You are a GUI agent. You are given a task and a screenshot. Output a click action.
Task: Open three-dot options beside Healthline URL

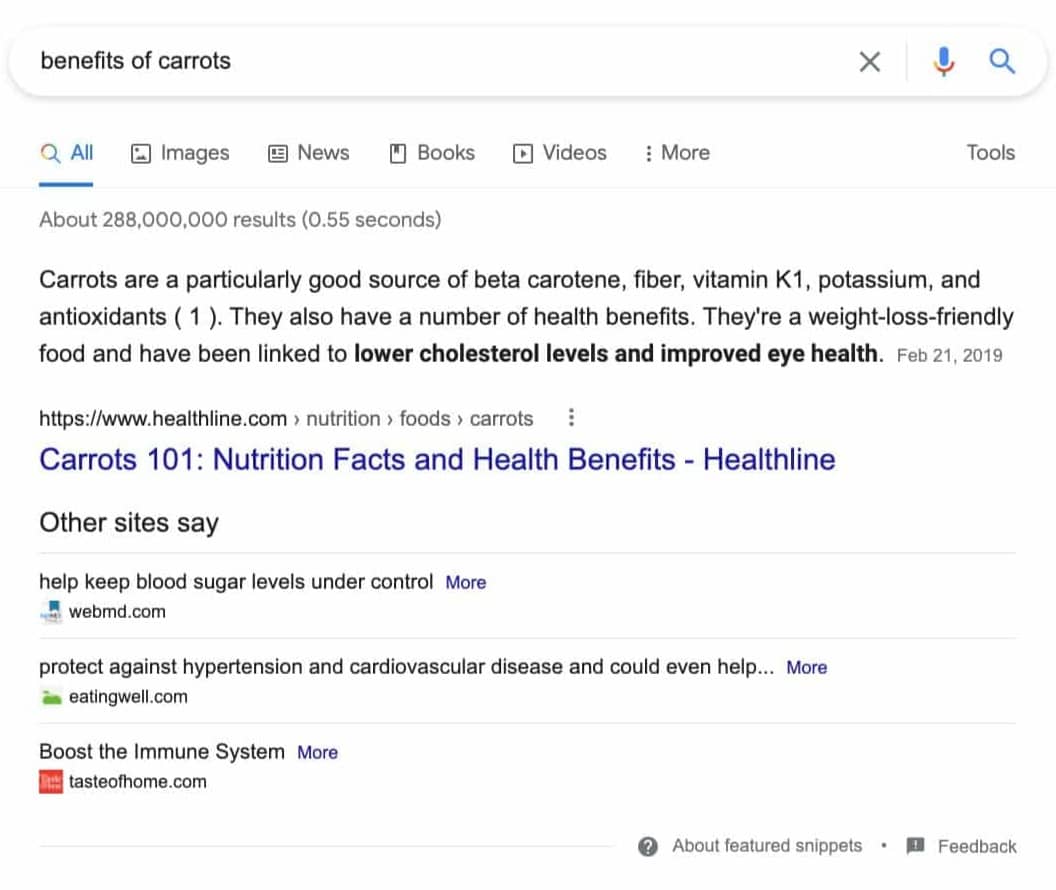[571, 418]
